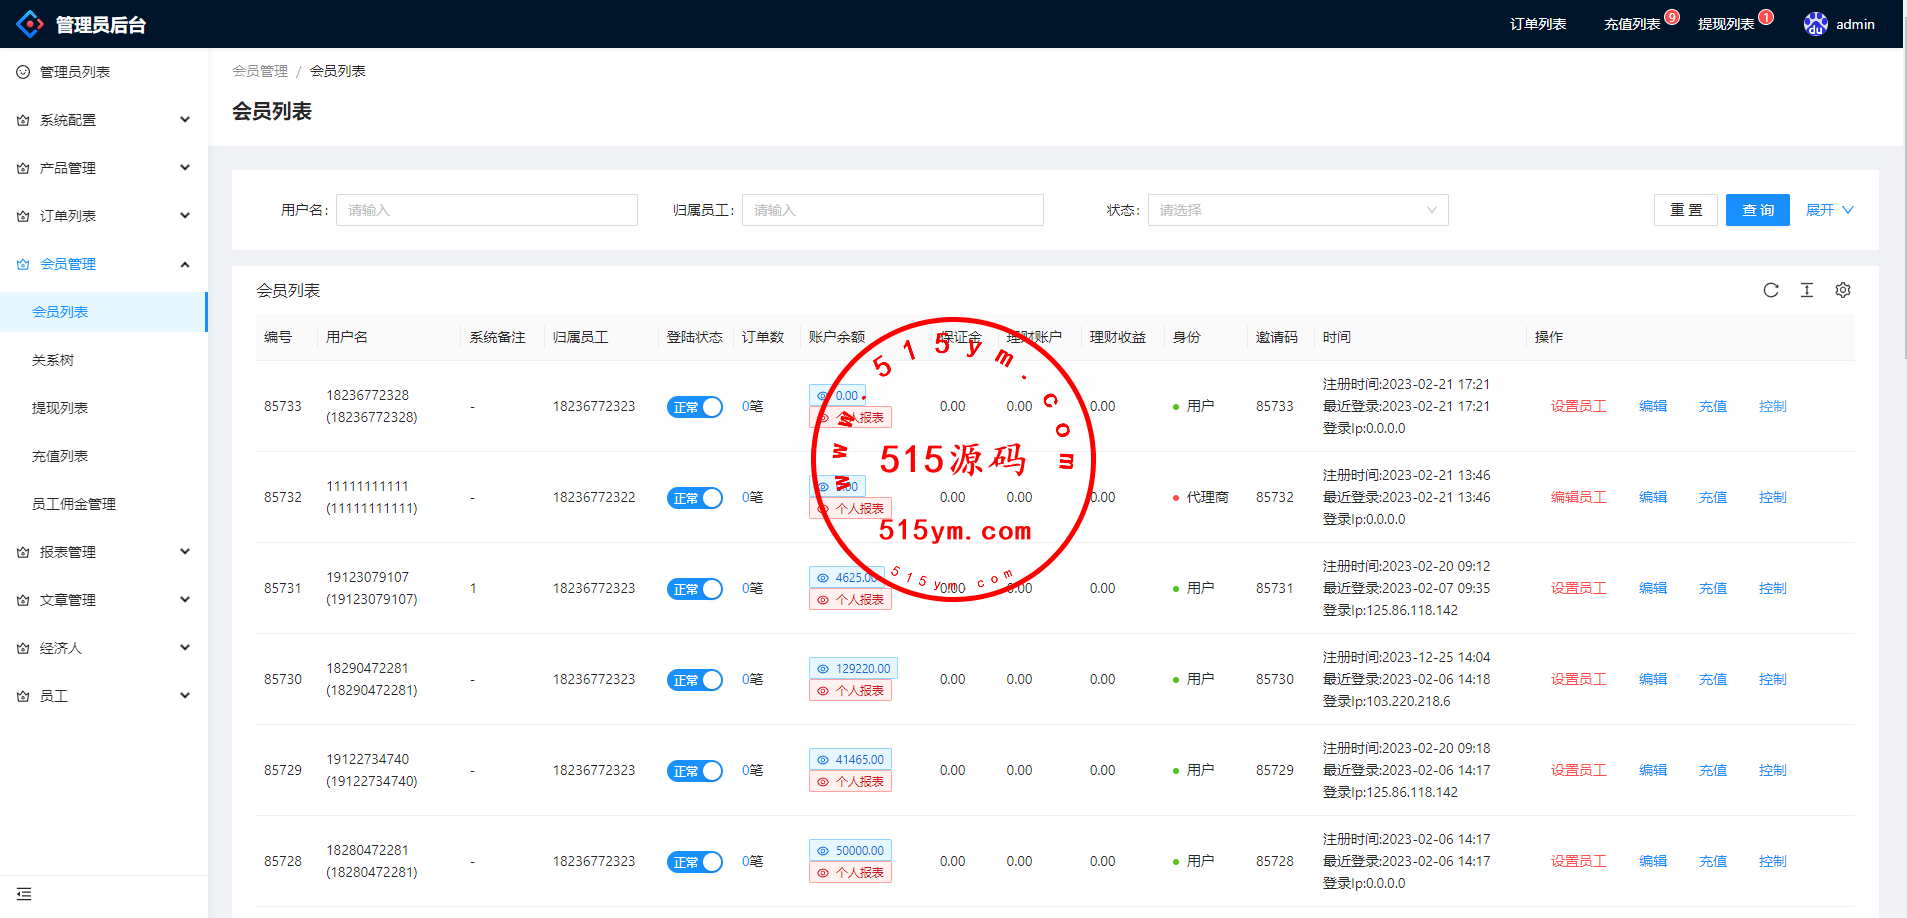Open the column settings gear icon

1842,290
